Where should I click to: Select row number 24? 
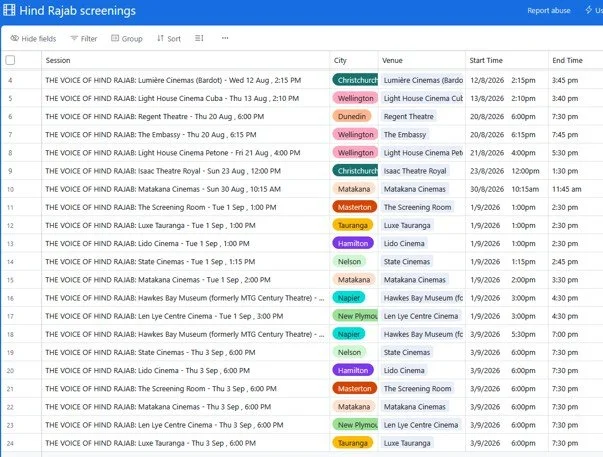pos(10,443)
